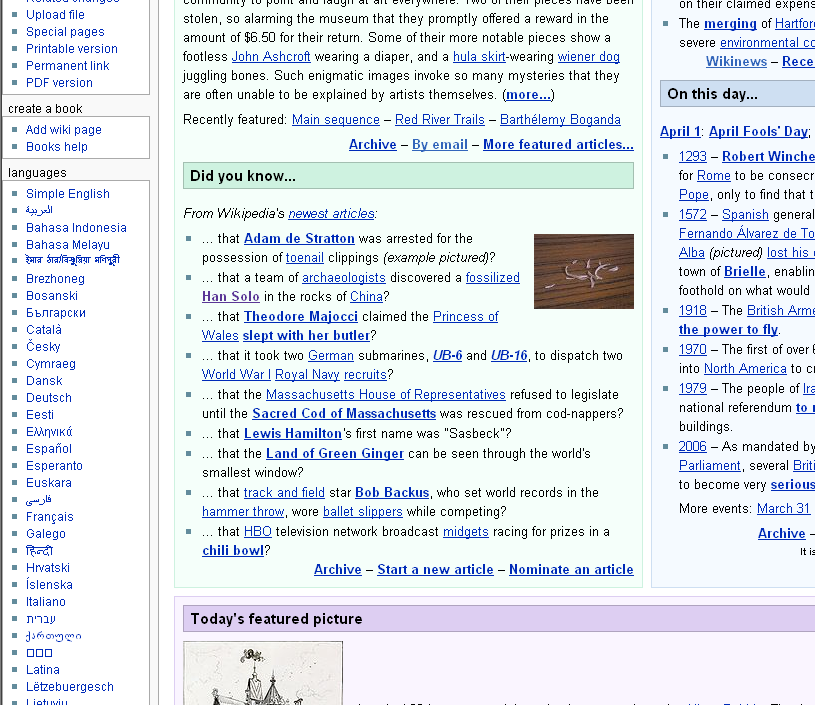Choose Bahasa Indonesia language link
Screen dimensions: 815x705
click(x=76, y=228)
